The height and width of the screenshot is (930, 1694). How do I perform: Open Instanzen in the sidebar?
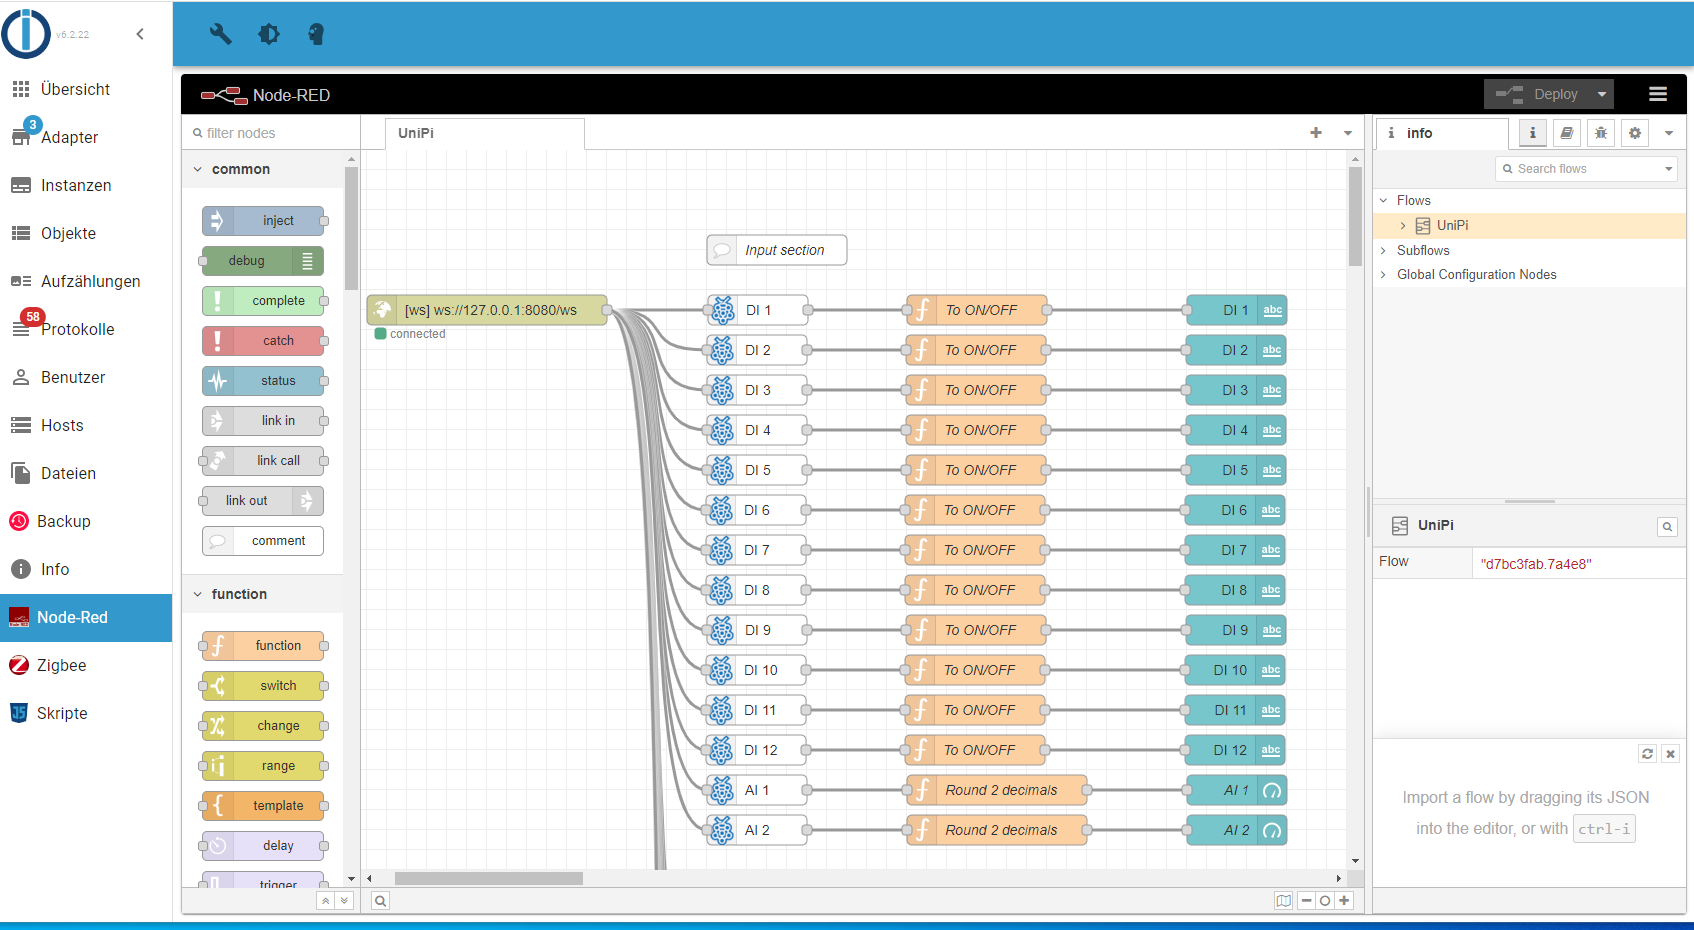[x=86, y=185]
